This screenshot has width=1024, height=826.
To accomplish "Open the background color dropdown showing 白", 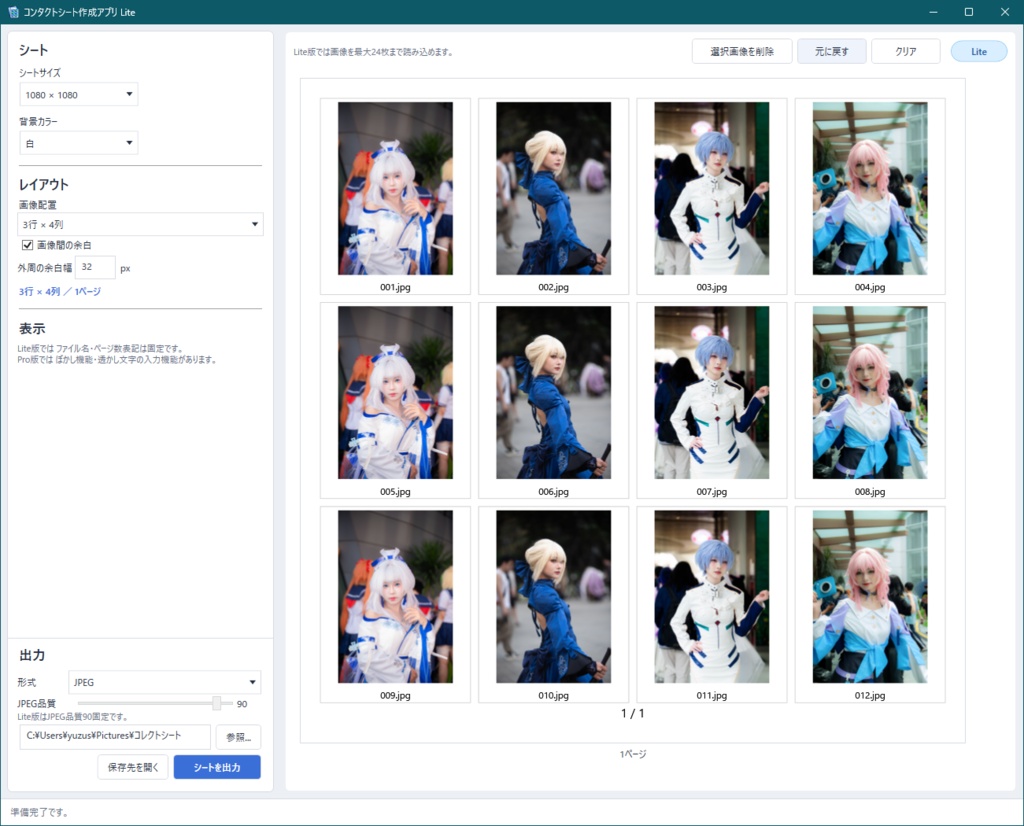I will 78,143.
